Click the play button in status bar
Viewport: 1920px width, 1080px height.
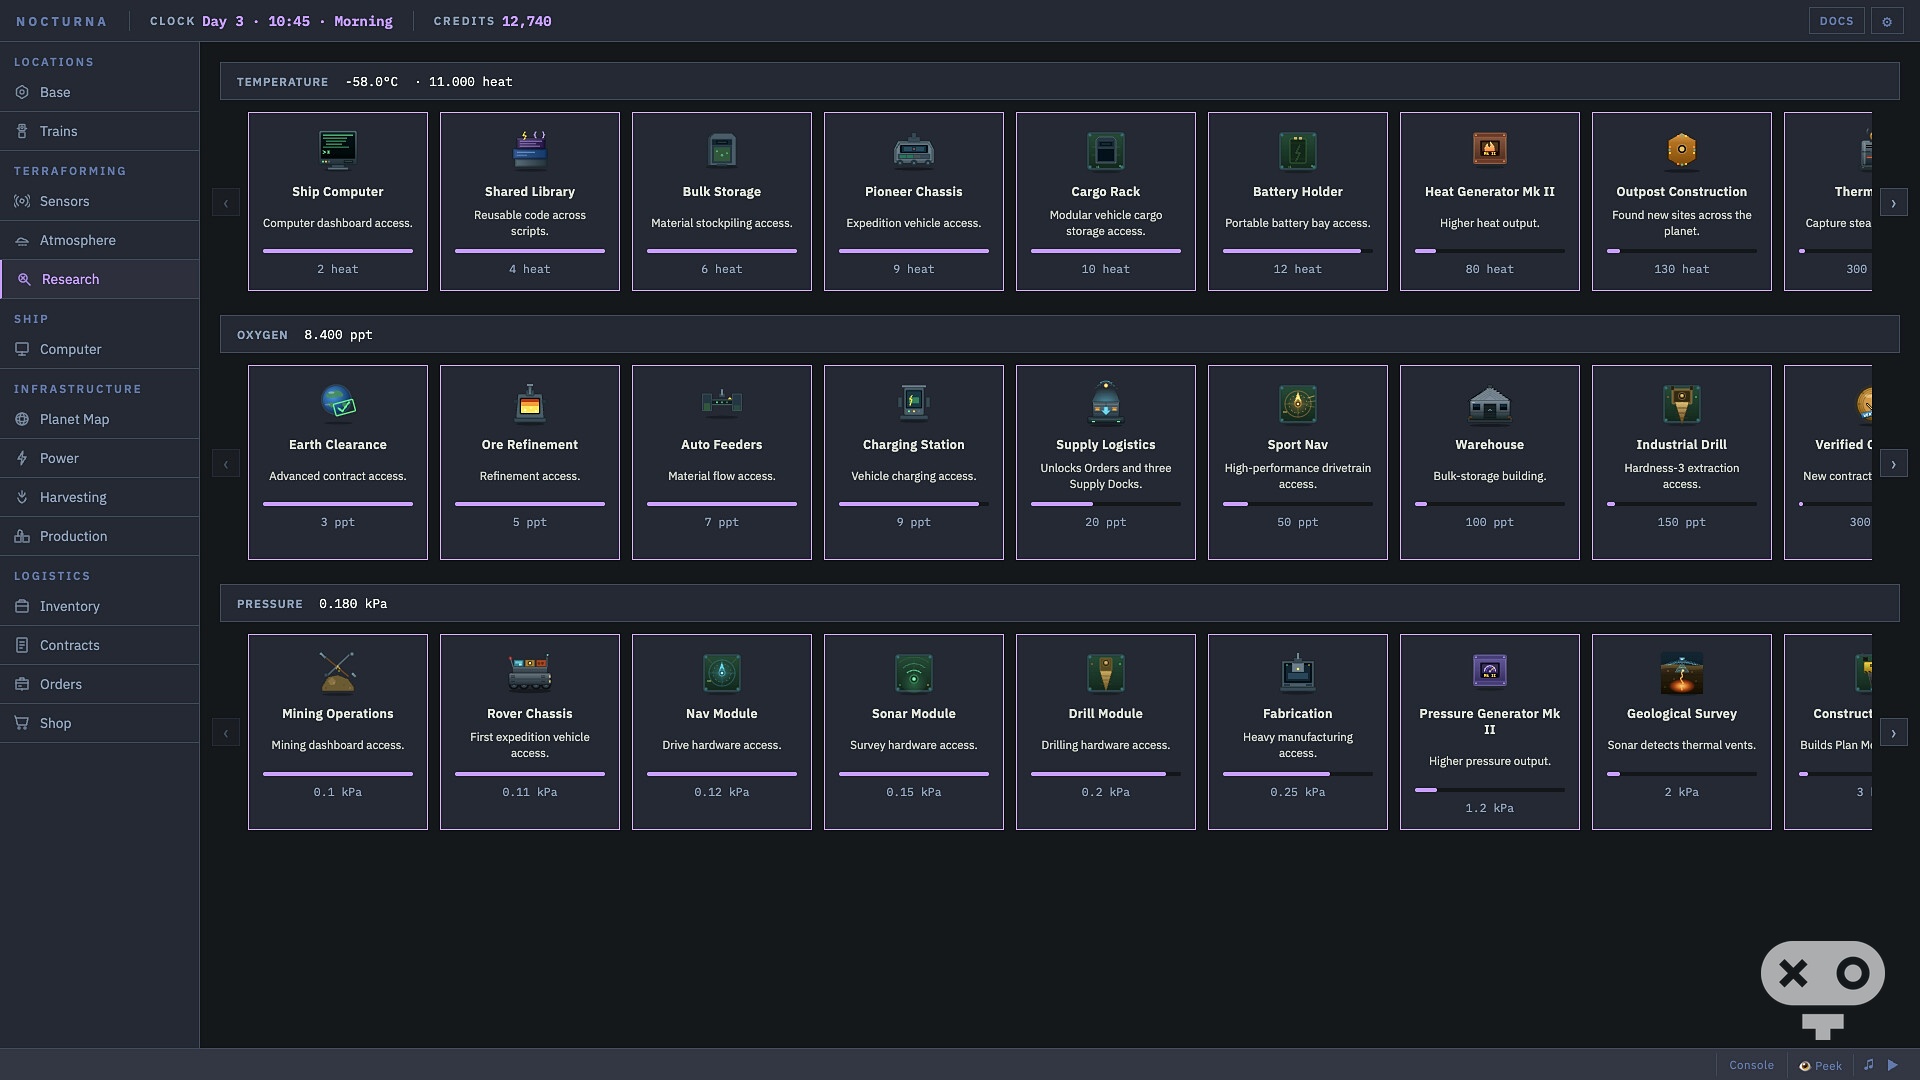pos(1892,1065)
